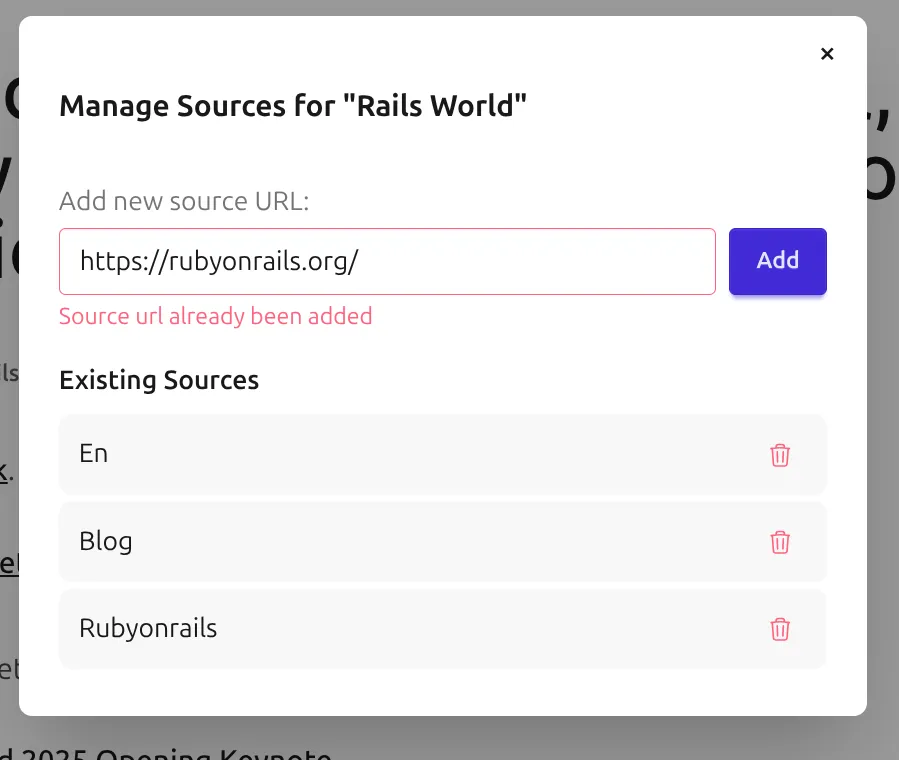Click the "Add new source URL:" label

(x=185, y=201)
